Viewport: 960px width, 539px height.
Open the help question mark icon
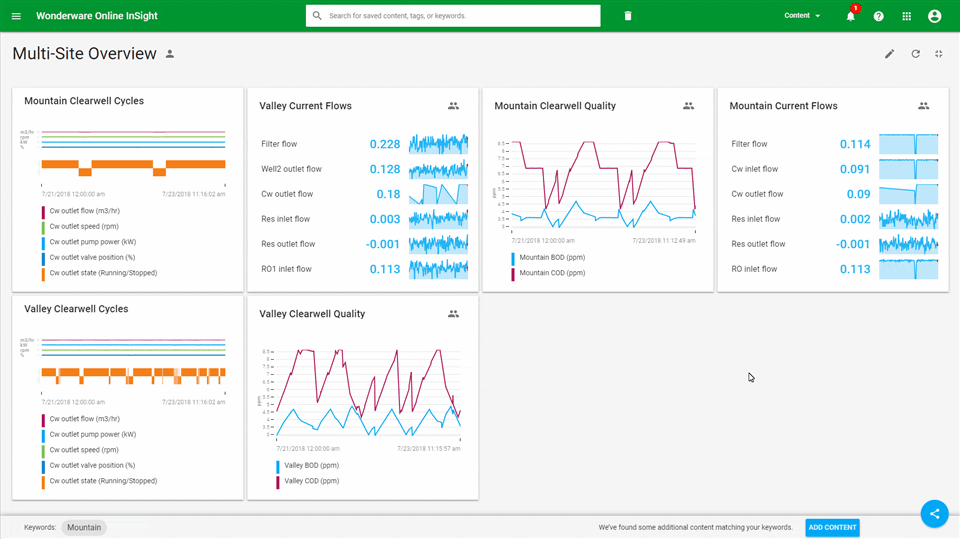879,16
